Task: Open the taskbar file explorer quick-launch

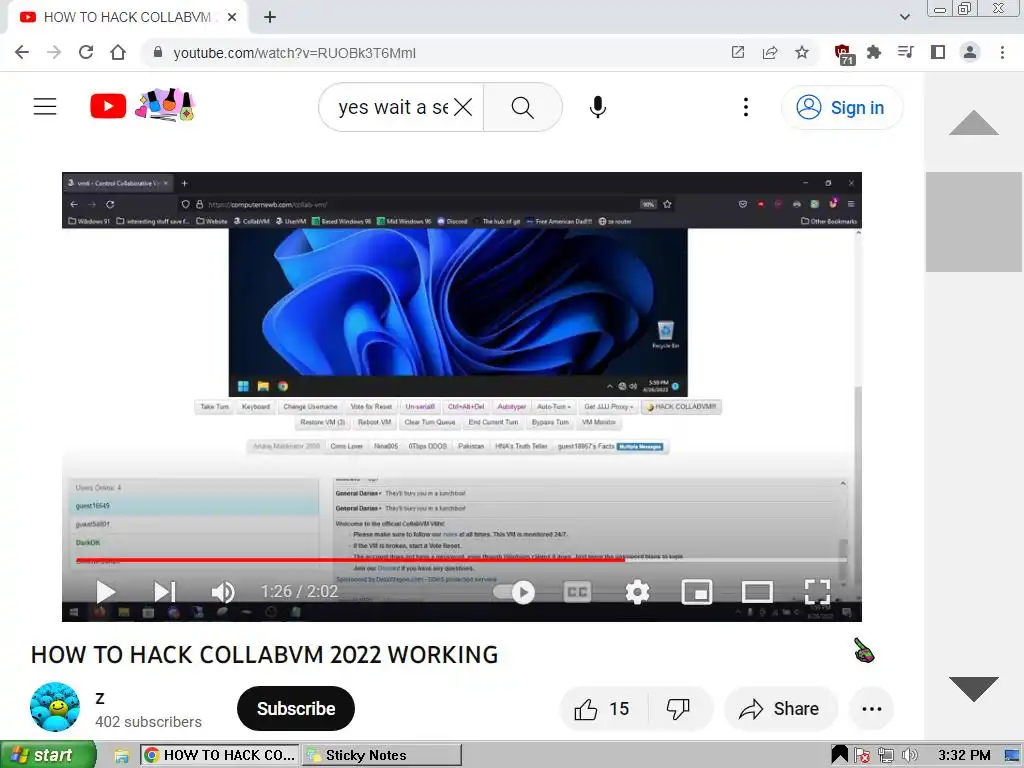Action: click(121, 756)
